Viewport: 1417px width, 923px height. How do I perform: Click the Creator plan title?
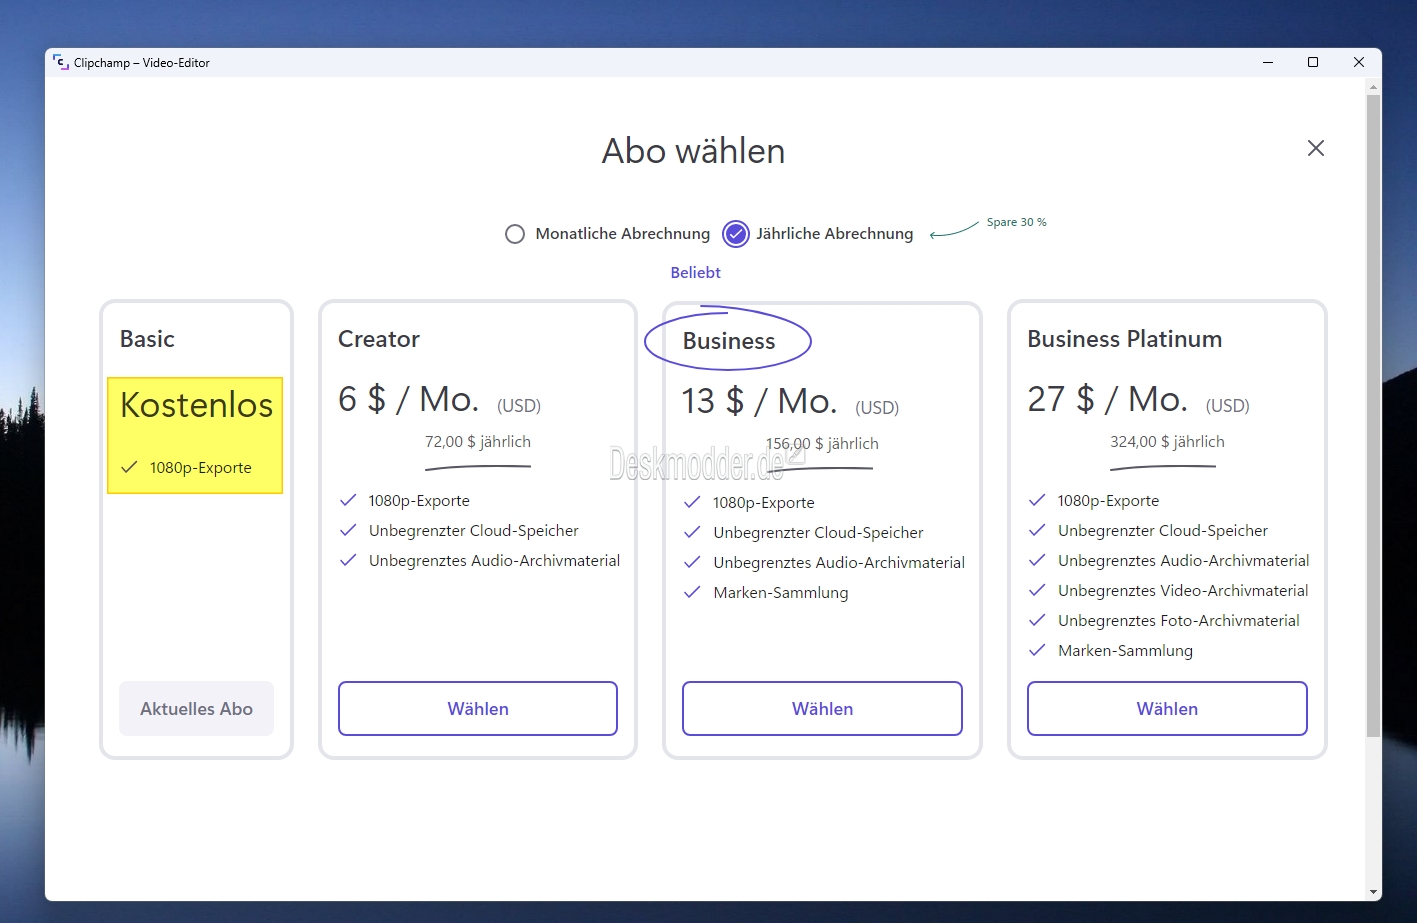pyautogui.click(x=379, y=339)
